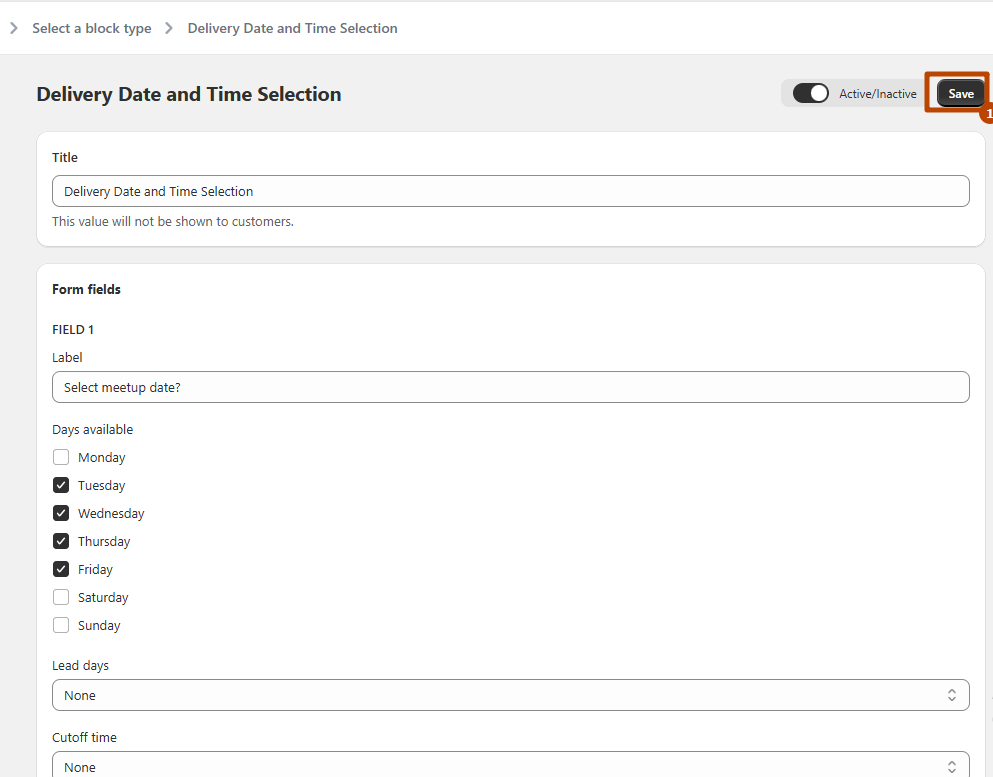Image resolution: width=993 pixels, height=777 pixels.
Task: Click the Delivery Date and Time Selection breadcrumb
Action: [x=292, y=28]
